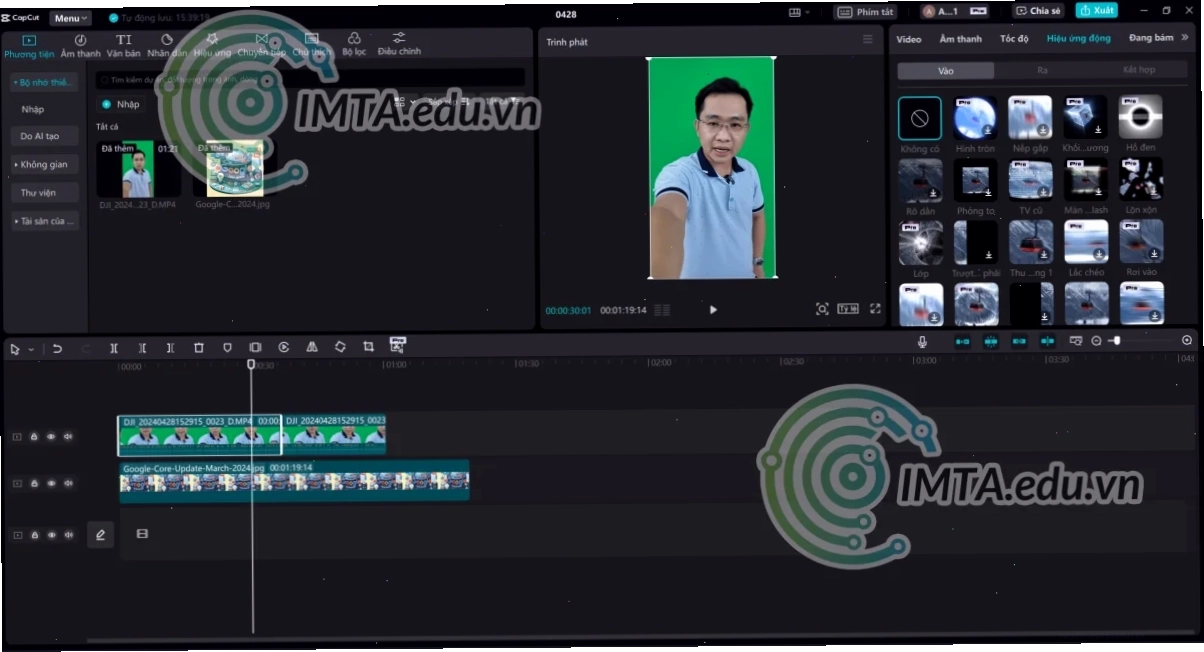Mute the Google-Core-Update track

[x=68, y=484]
